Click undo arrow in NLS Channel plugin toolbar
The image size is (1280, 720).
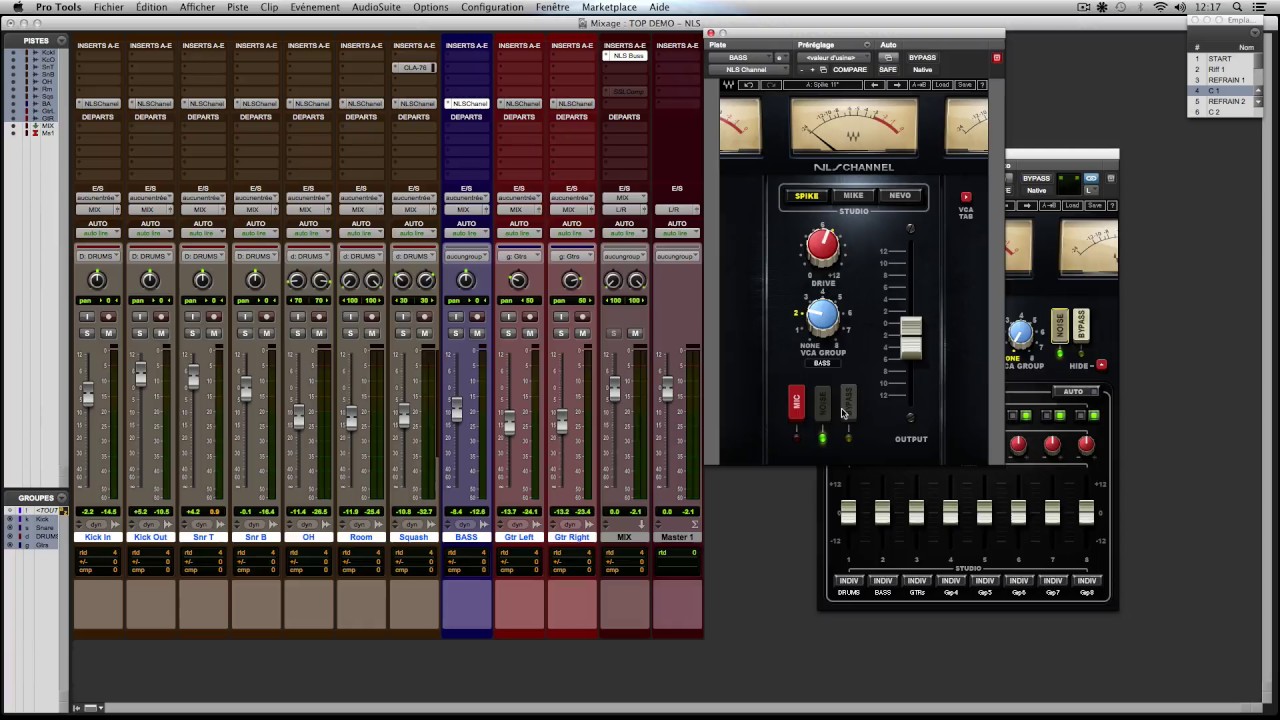point(750,85)
